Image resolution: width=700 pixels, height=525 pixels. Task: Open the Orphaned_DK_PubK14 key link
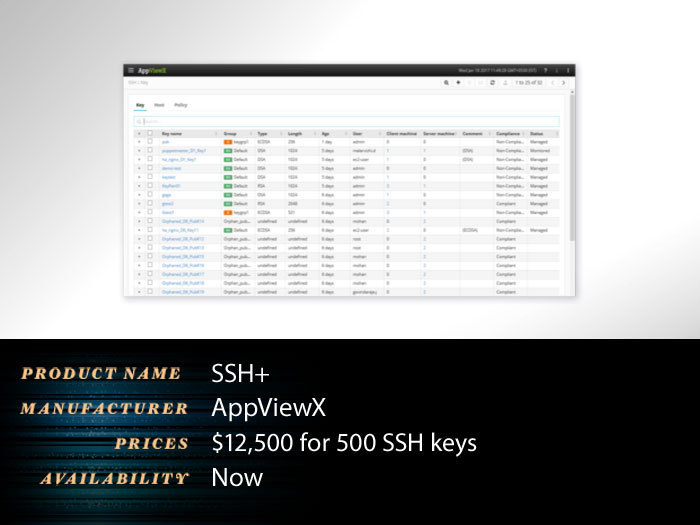click(183, 221)
